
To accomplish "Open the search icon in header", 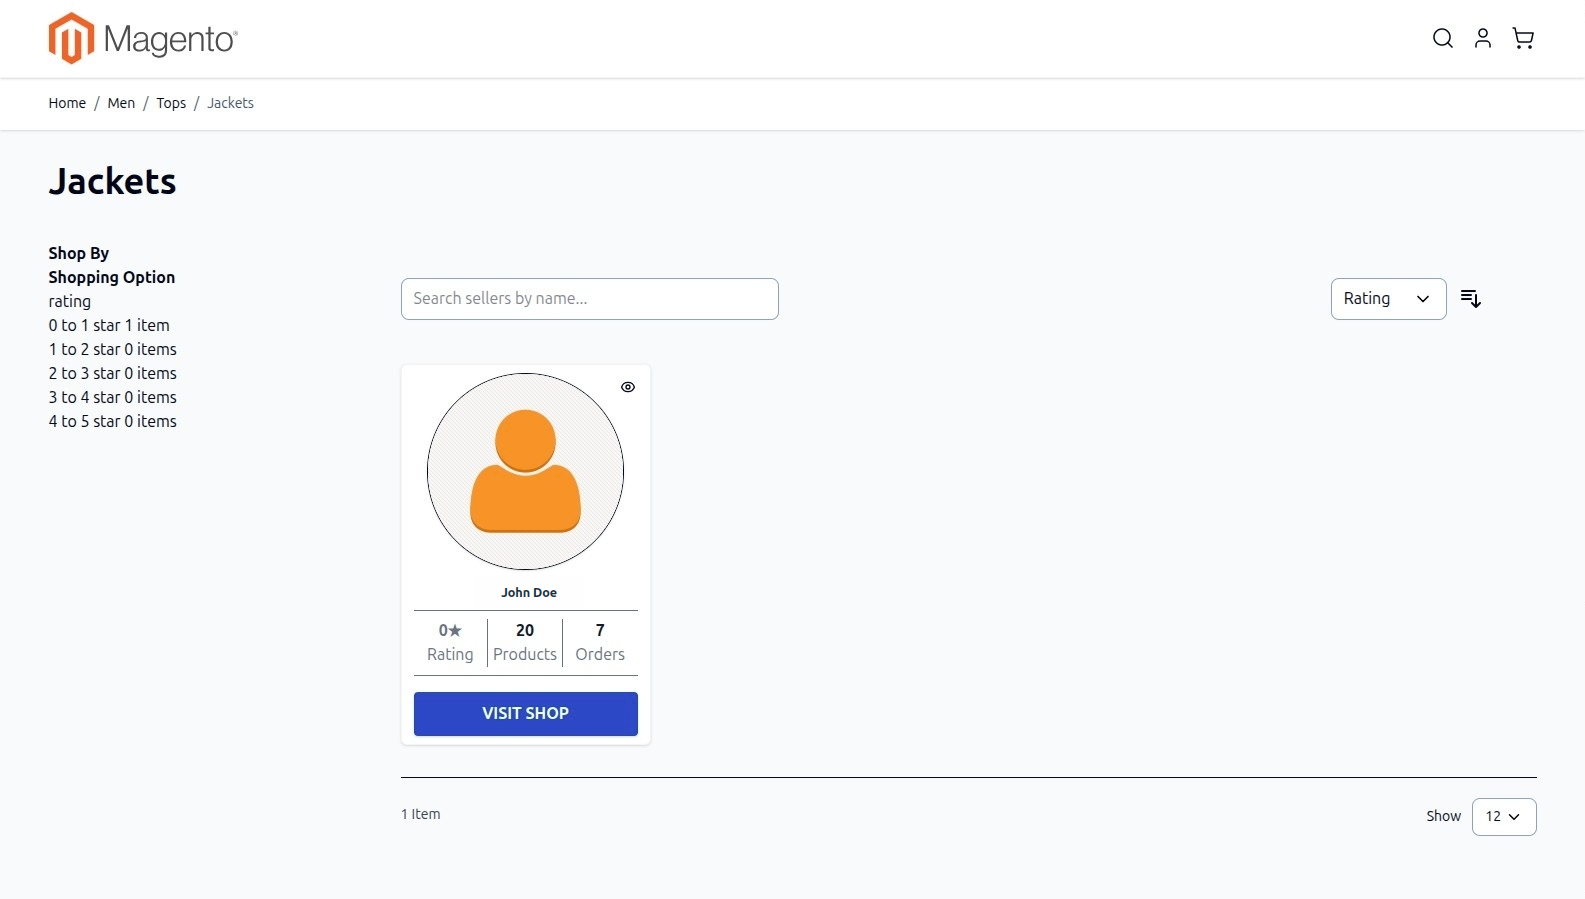I will point(1442,38).
